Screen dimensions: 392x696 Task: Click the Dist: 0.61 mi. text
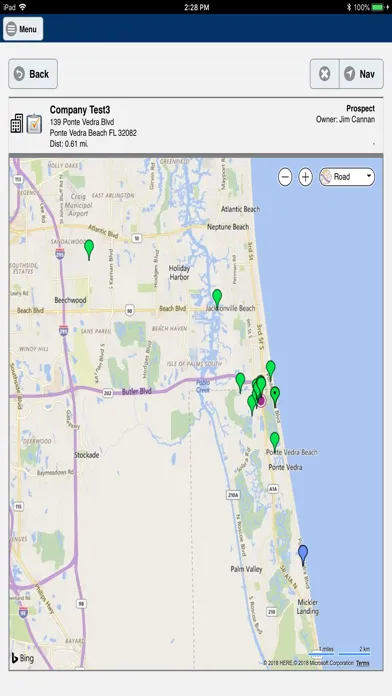point(69,144)
